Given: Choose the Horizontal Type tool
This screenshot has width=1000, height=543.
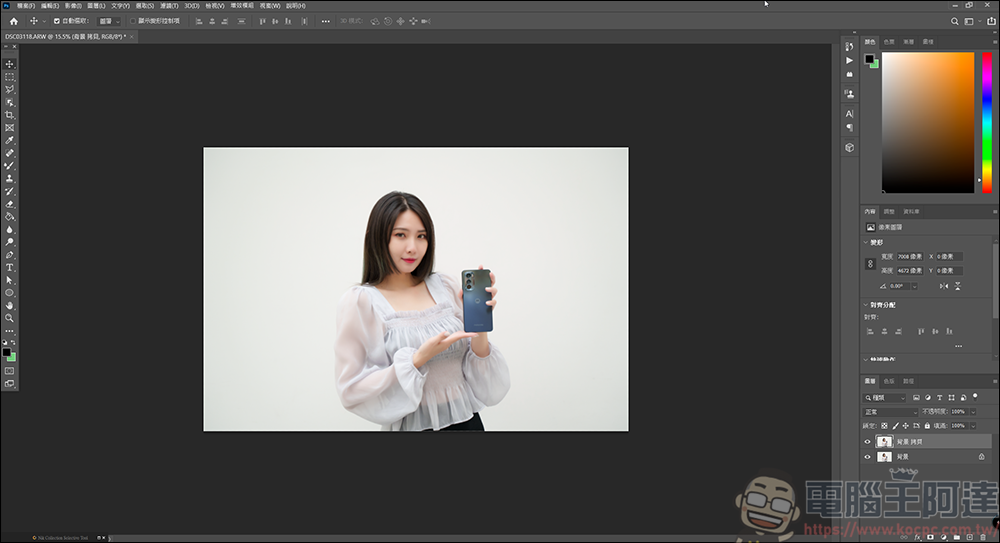Looking at the screenshot, I should 10,267.
